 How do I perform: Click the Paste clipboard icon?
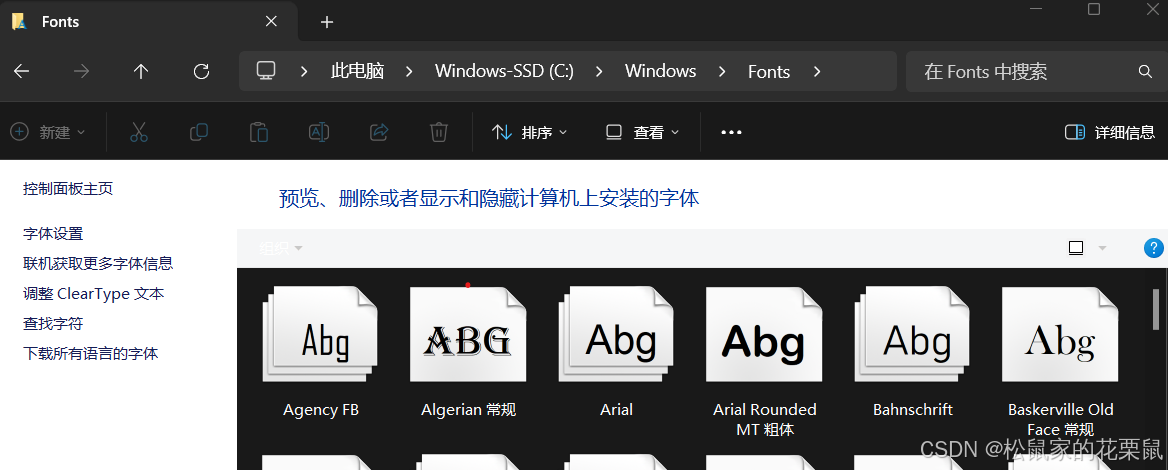(258, 132)
